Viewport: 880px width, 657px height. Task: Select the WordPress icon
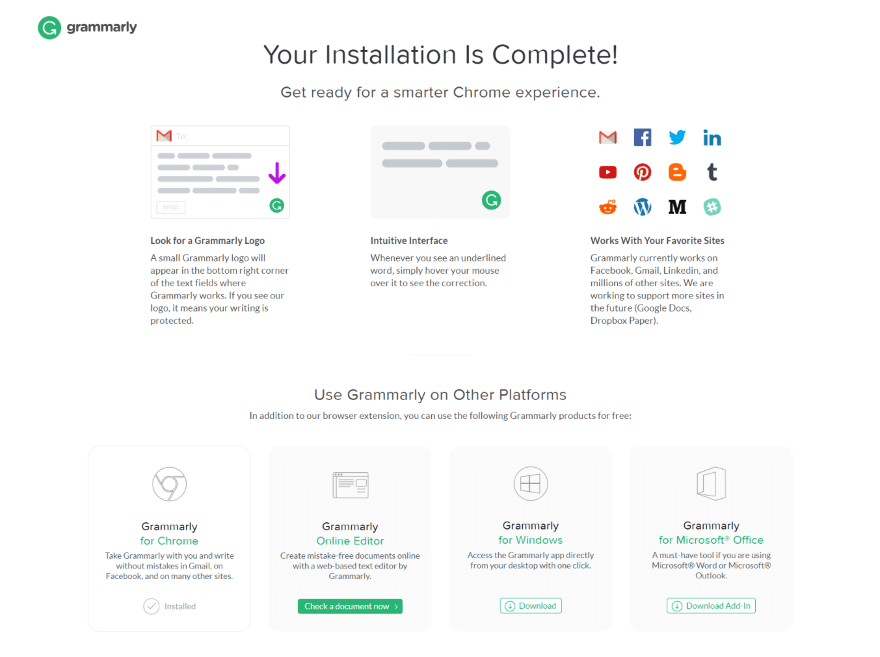(x=642, y=207)
